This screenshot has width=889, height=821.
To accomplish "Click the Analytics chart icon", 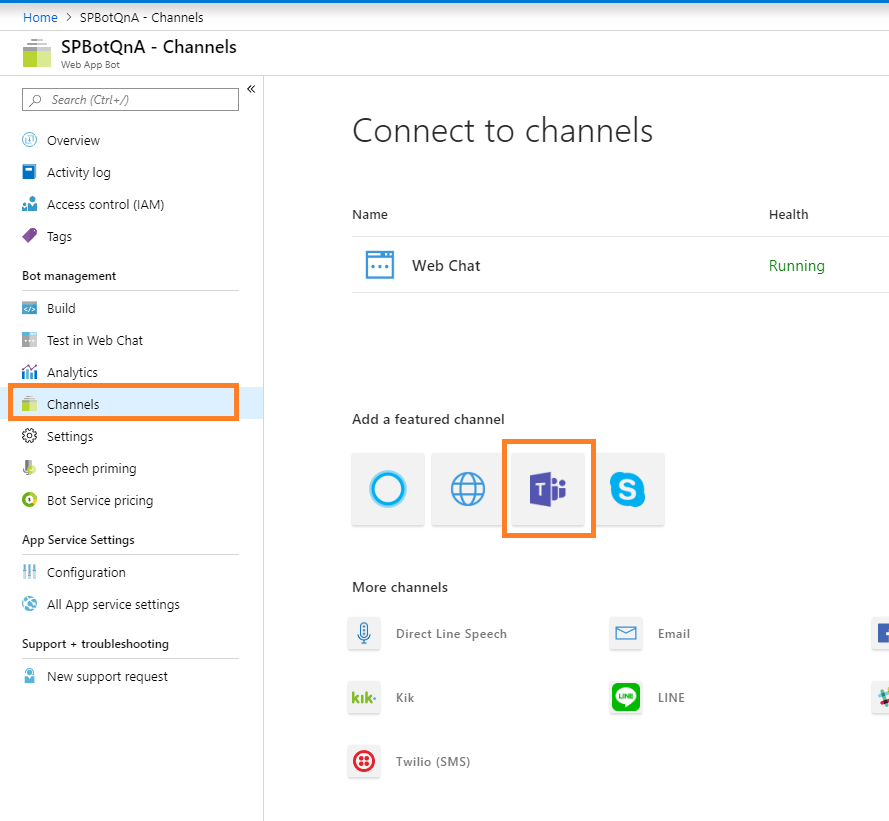I will point(29,372).
